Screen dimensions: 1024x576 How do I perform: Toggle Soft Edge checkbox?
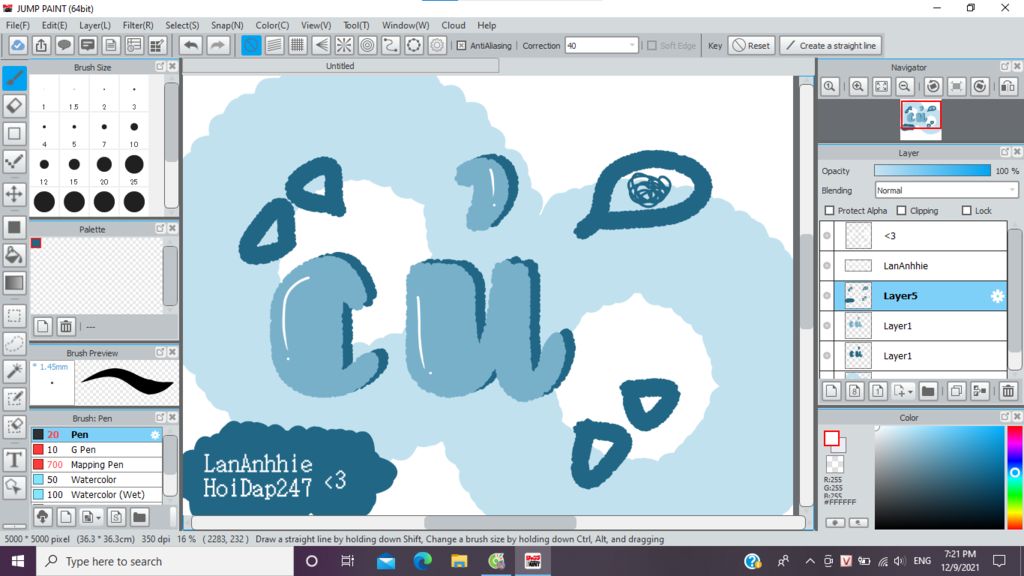coord(652,46)
